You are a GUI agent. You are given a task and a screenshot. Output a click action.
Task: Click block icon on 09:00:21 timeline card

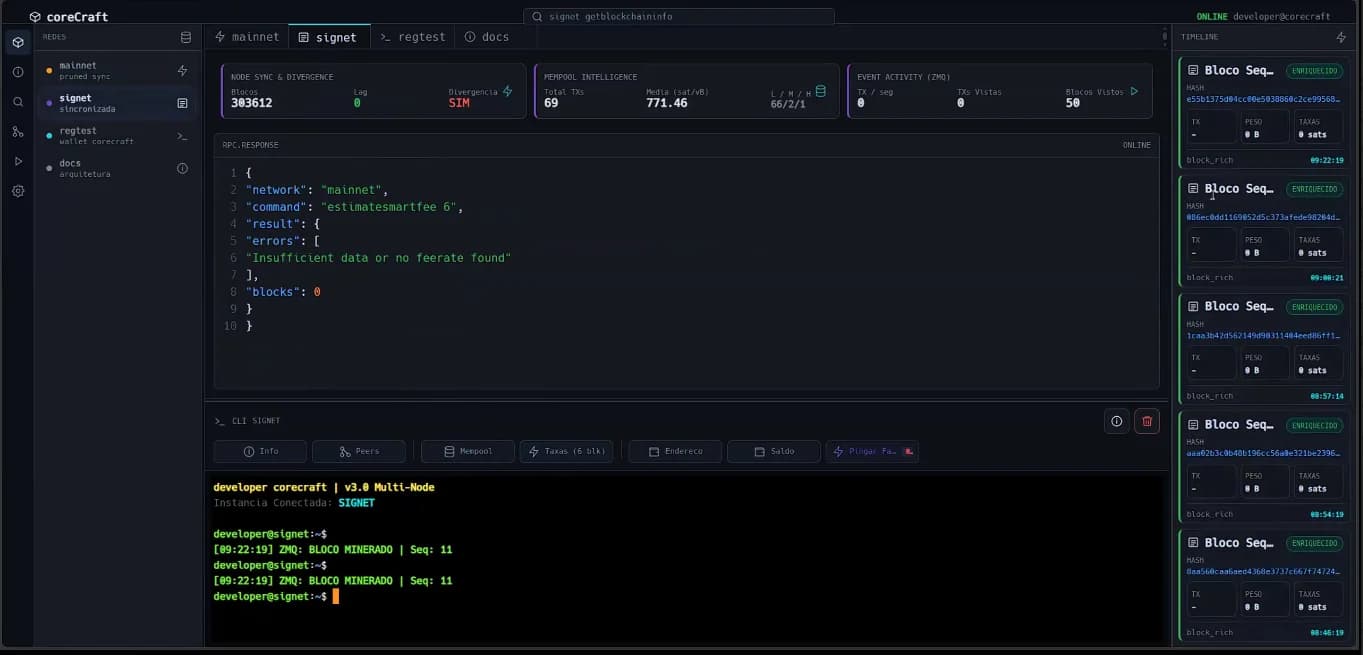(x=1193, y=188)
